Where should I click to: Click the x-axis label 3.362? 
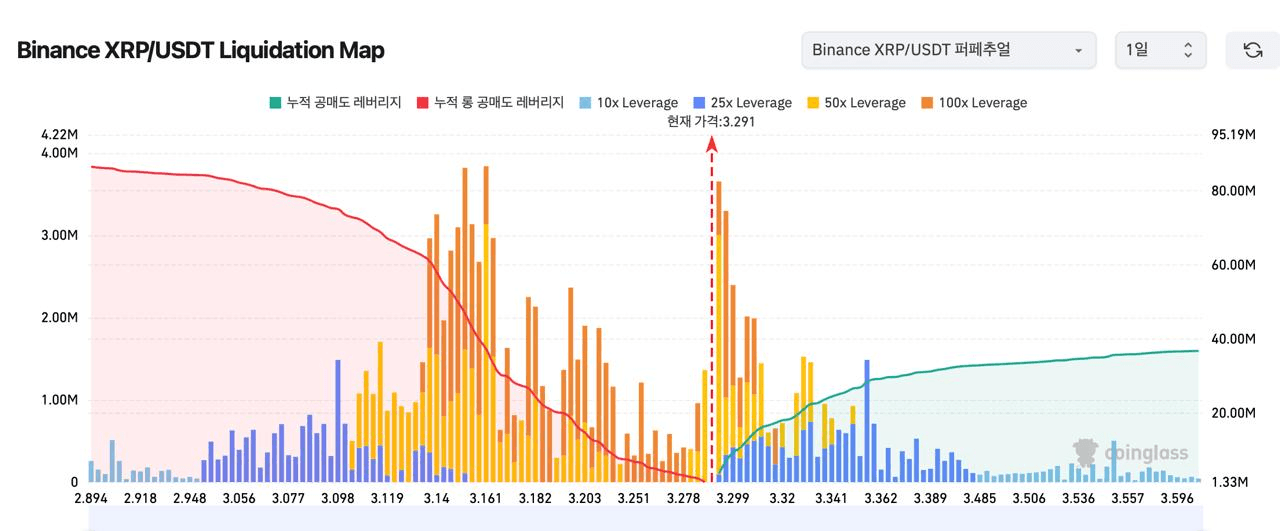click(x=881, y=498)
